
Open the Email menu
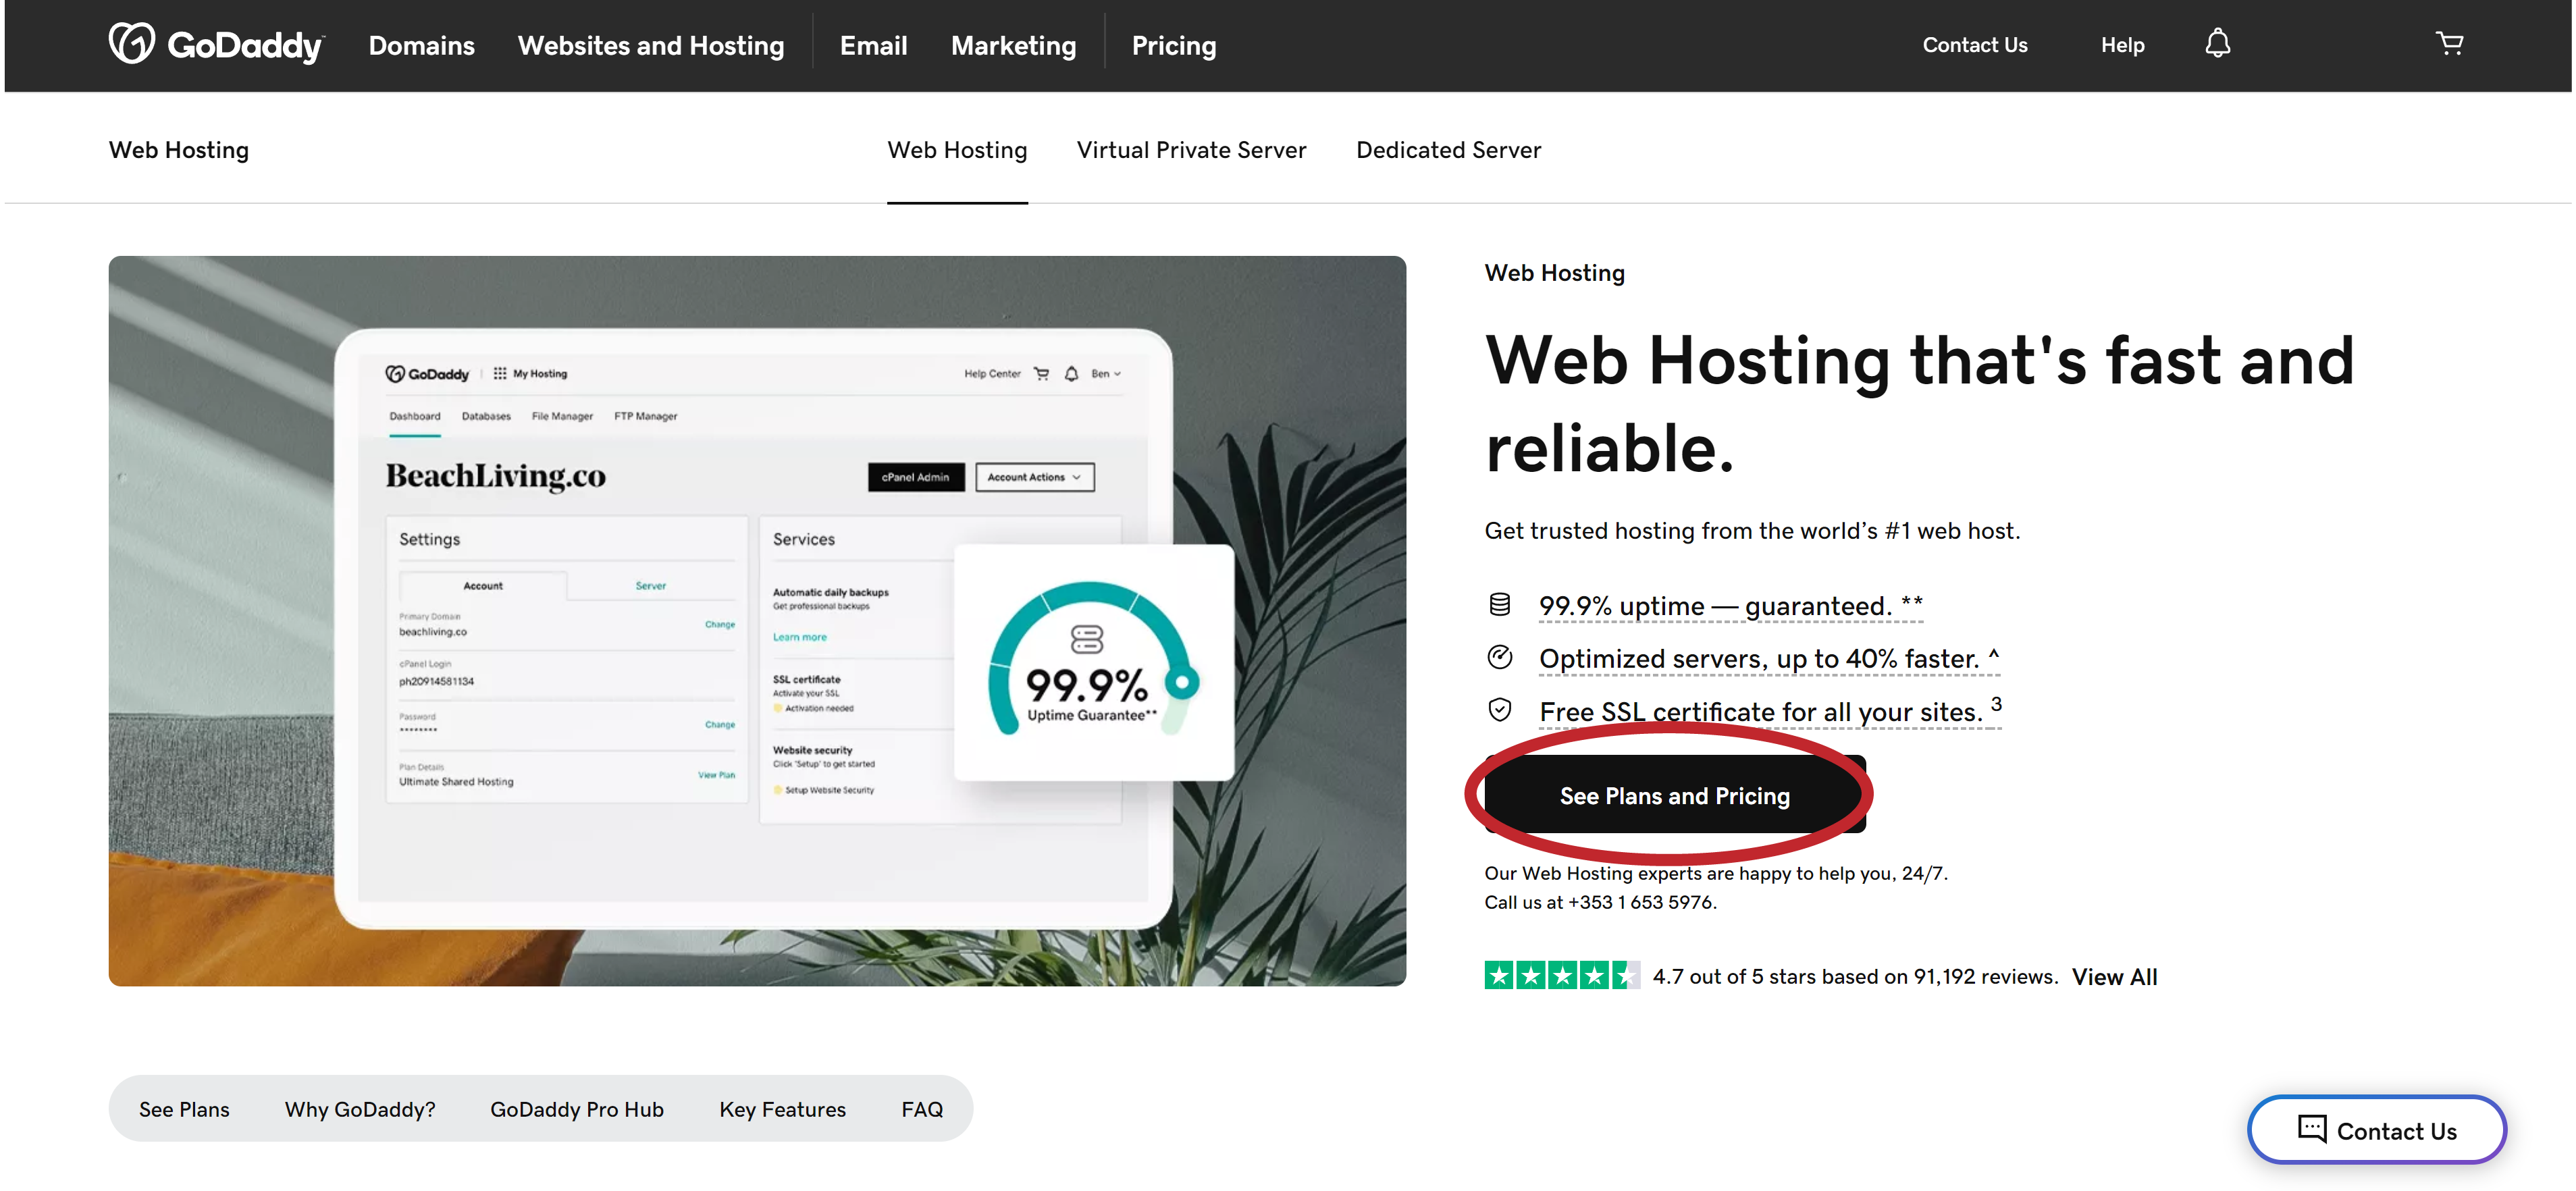coord(873,45)
